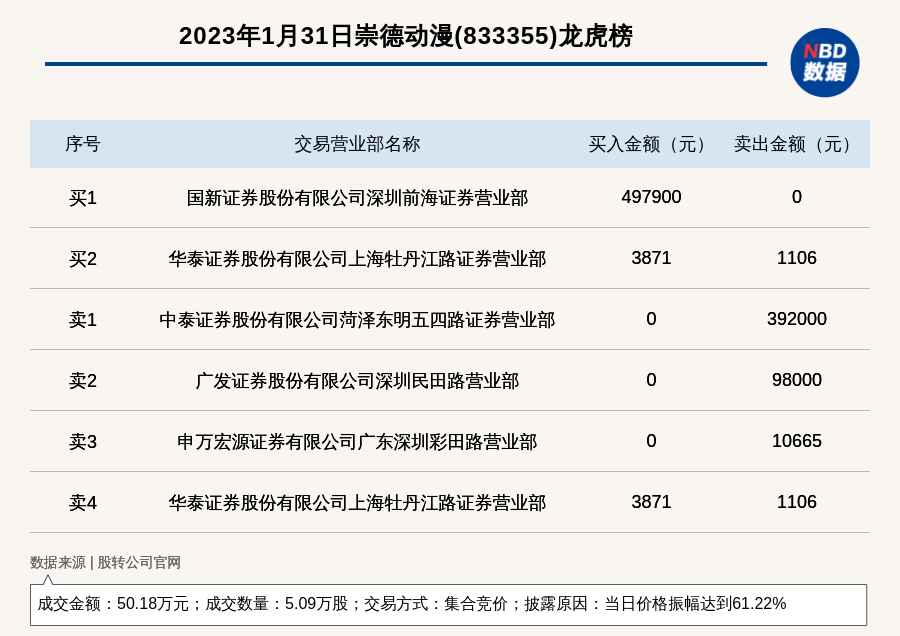The width and height of the screenshot is (900, 636).
Task: Select the 卖3 row label
Action: [83, 441]
